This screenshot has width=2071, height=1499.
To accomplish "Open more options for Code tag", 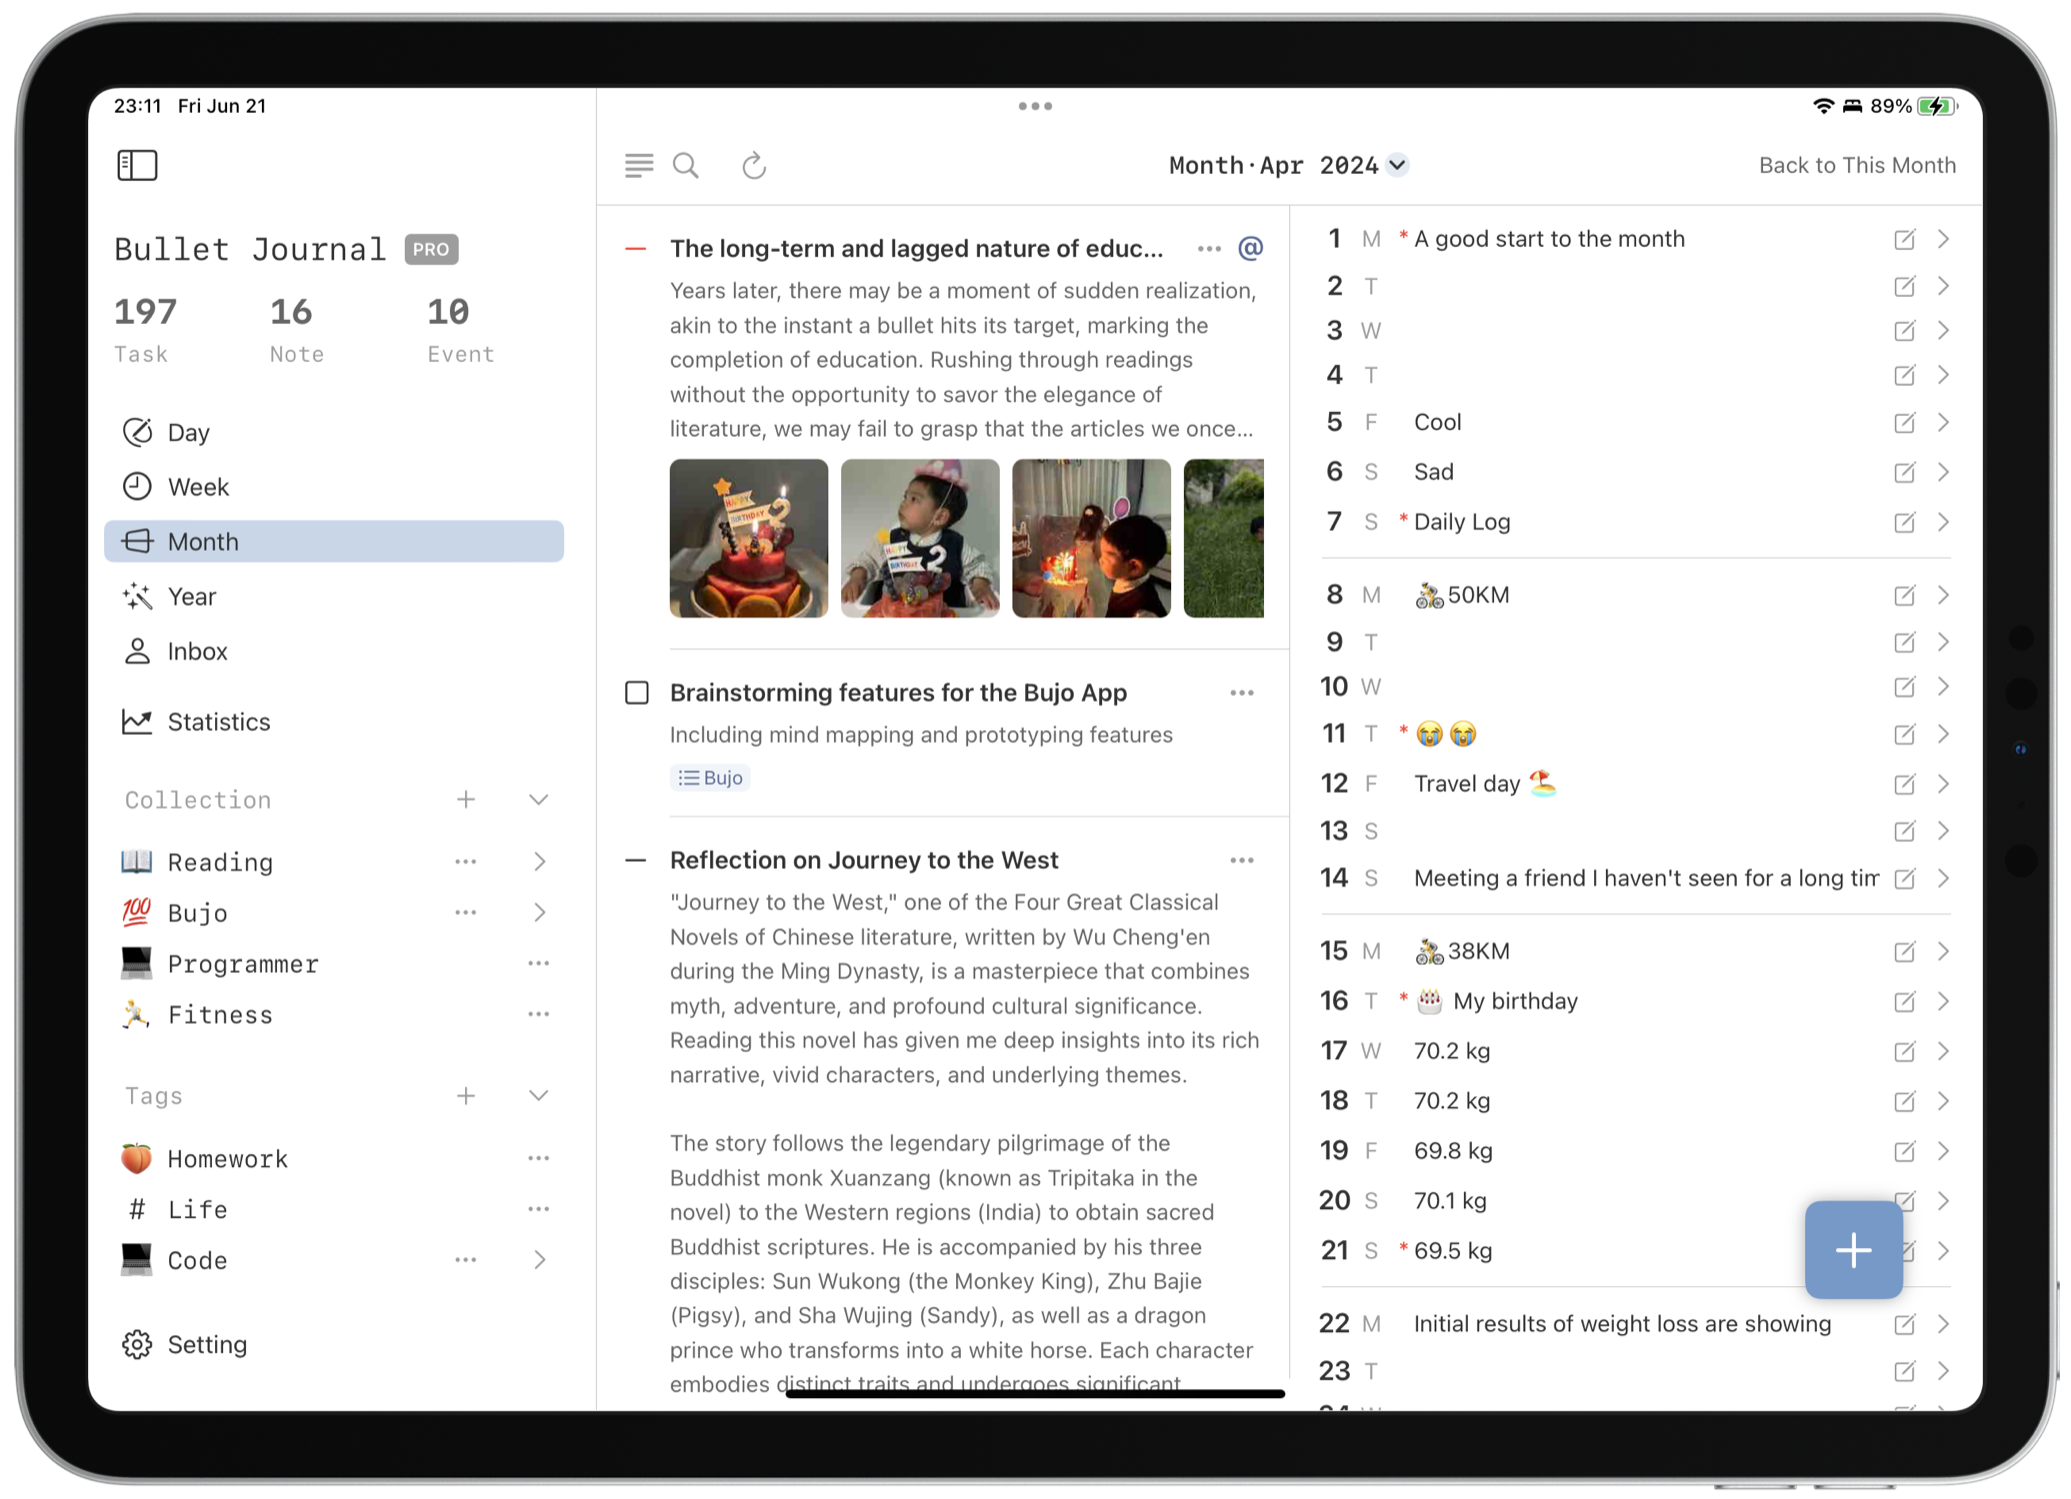I will 466,1259.
